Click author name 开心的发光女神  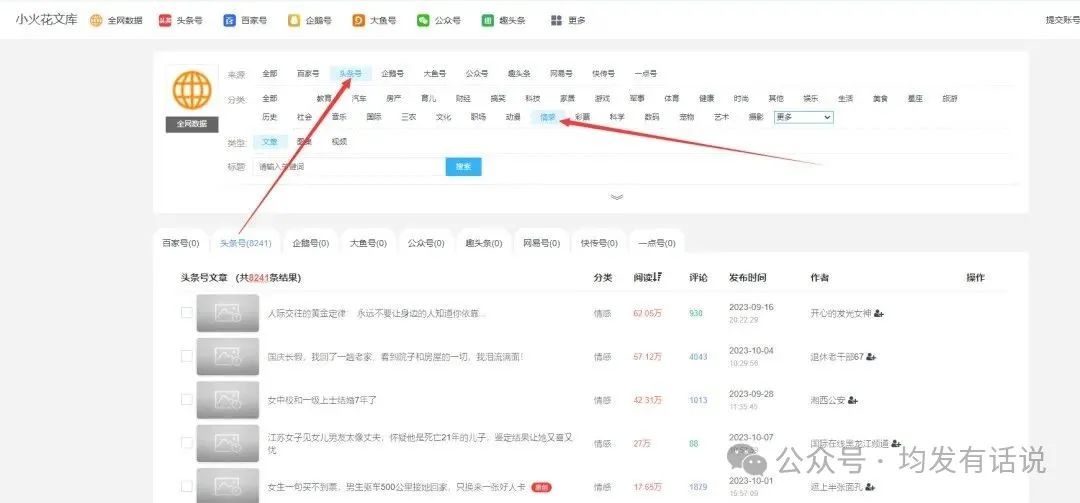[840, 314]
